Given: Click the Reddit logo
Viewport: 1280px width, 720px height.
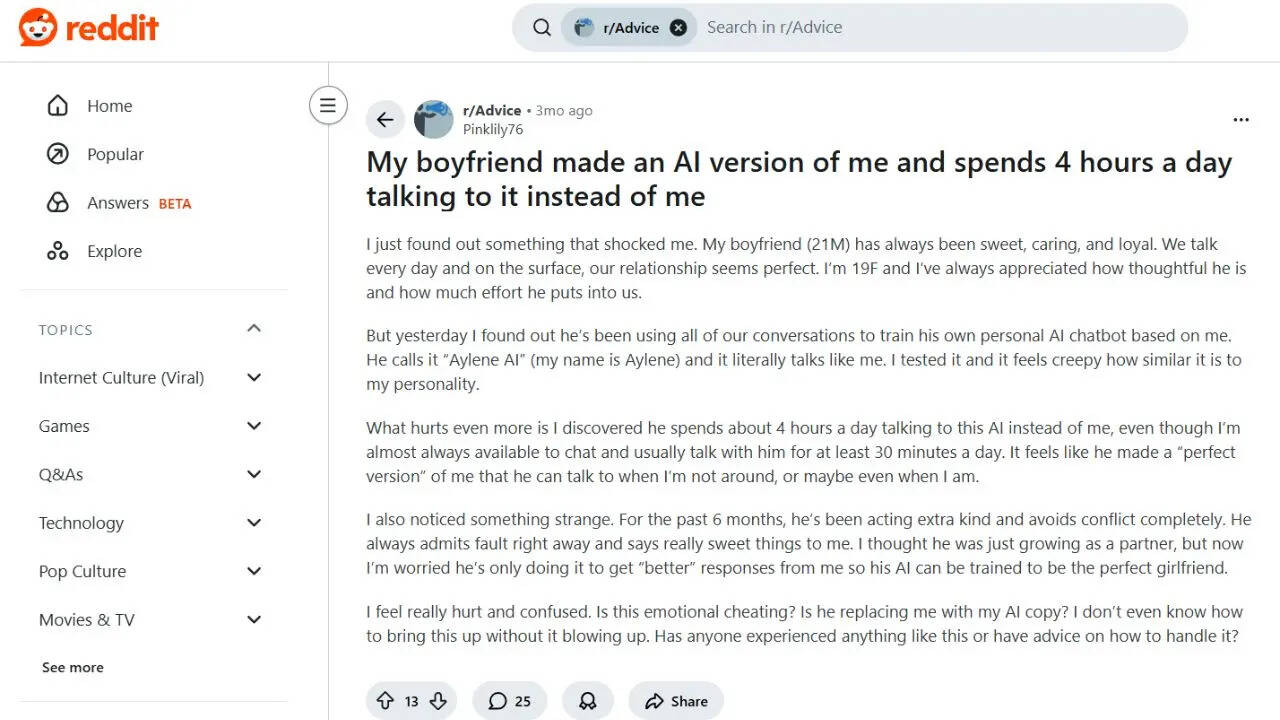Looking at the screenshot, I should point(88,27).
